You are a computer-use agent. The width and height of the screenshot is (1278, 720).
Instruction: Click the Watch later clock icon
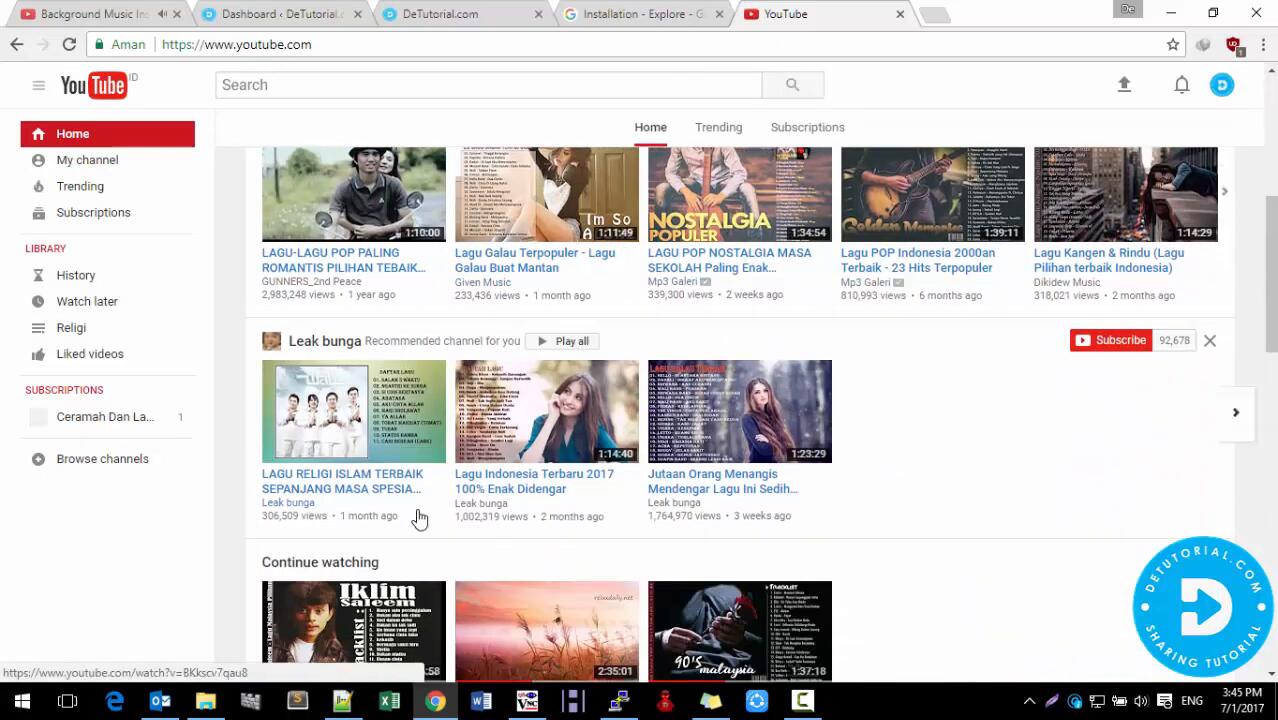click(38, 301)
